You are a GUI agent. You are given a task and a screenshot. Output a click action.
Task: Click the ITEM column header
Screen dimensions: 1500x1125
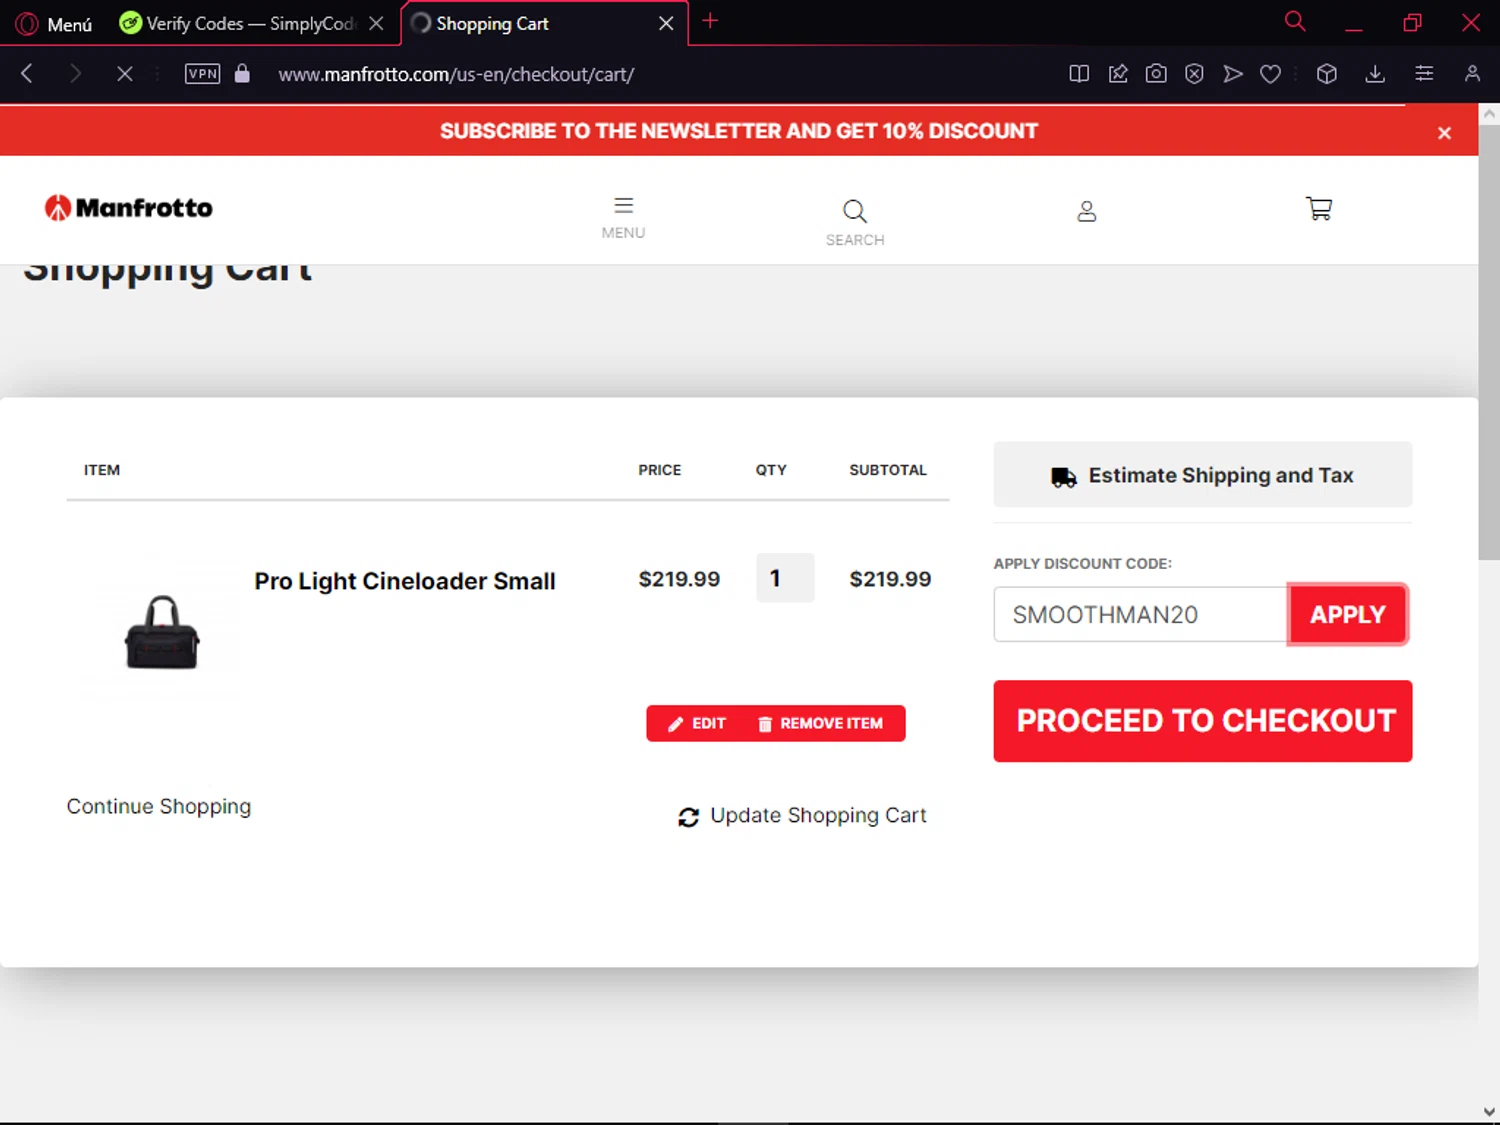coord(102,470)
